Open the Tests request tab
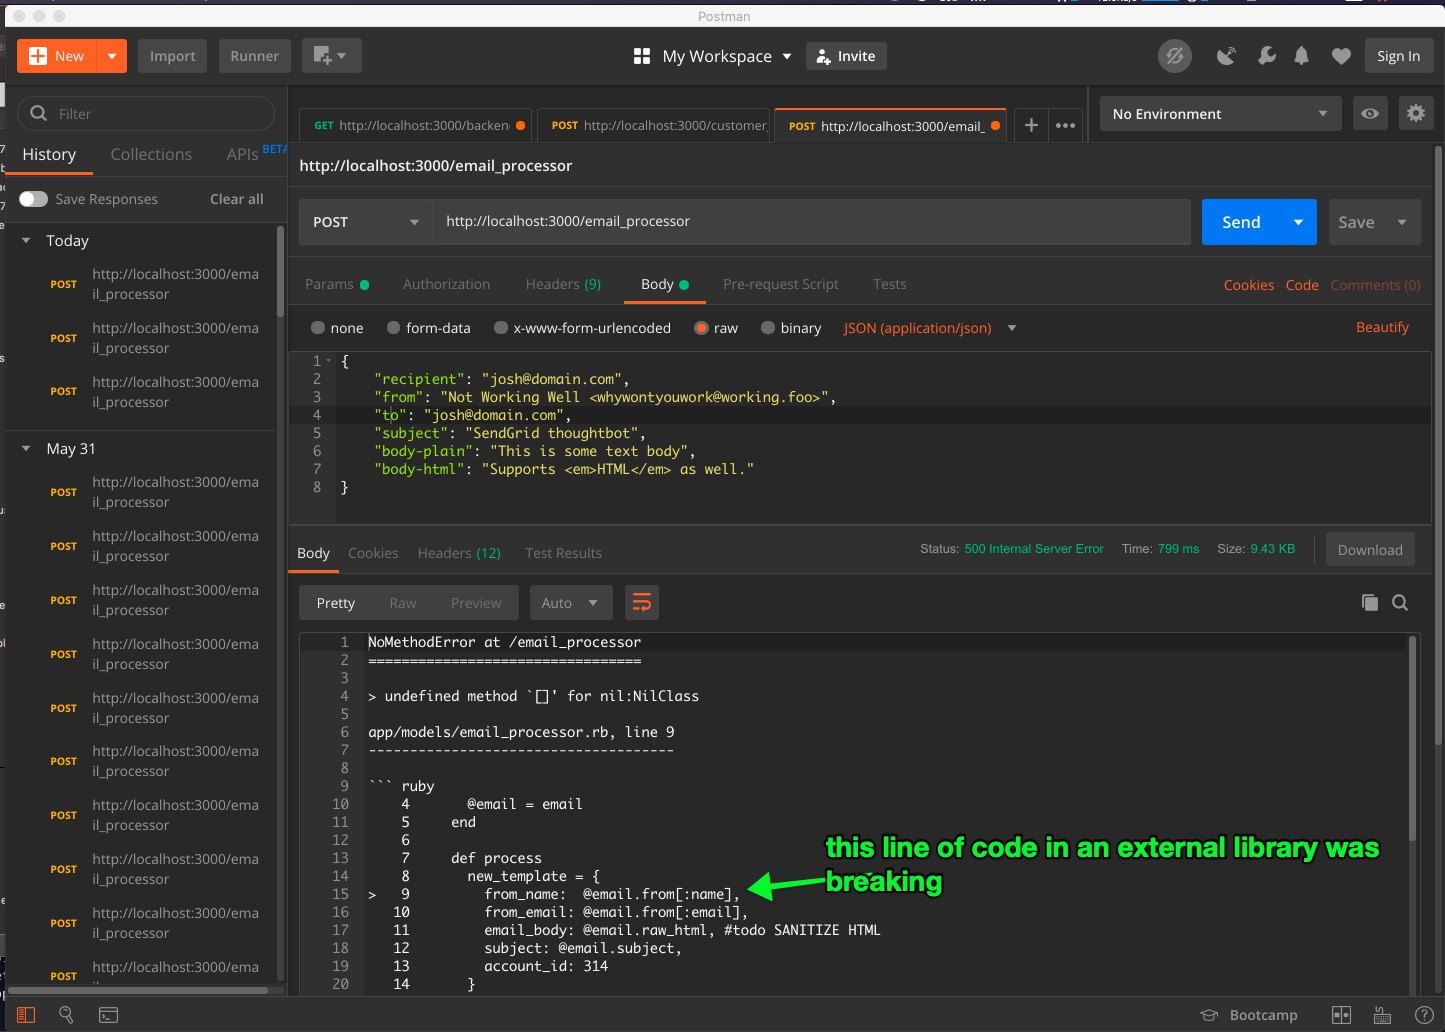Viewport: 1445px width, 1032px height. 889,284
